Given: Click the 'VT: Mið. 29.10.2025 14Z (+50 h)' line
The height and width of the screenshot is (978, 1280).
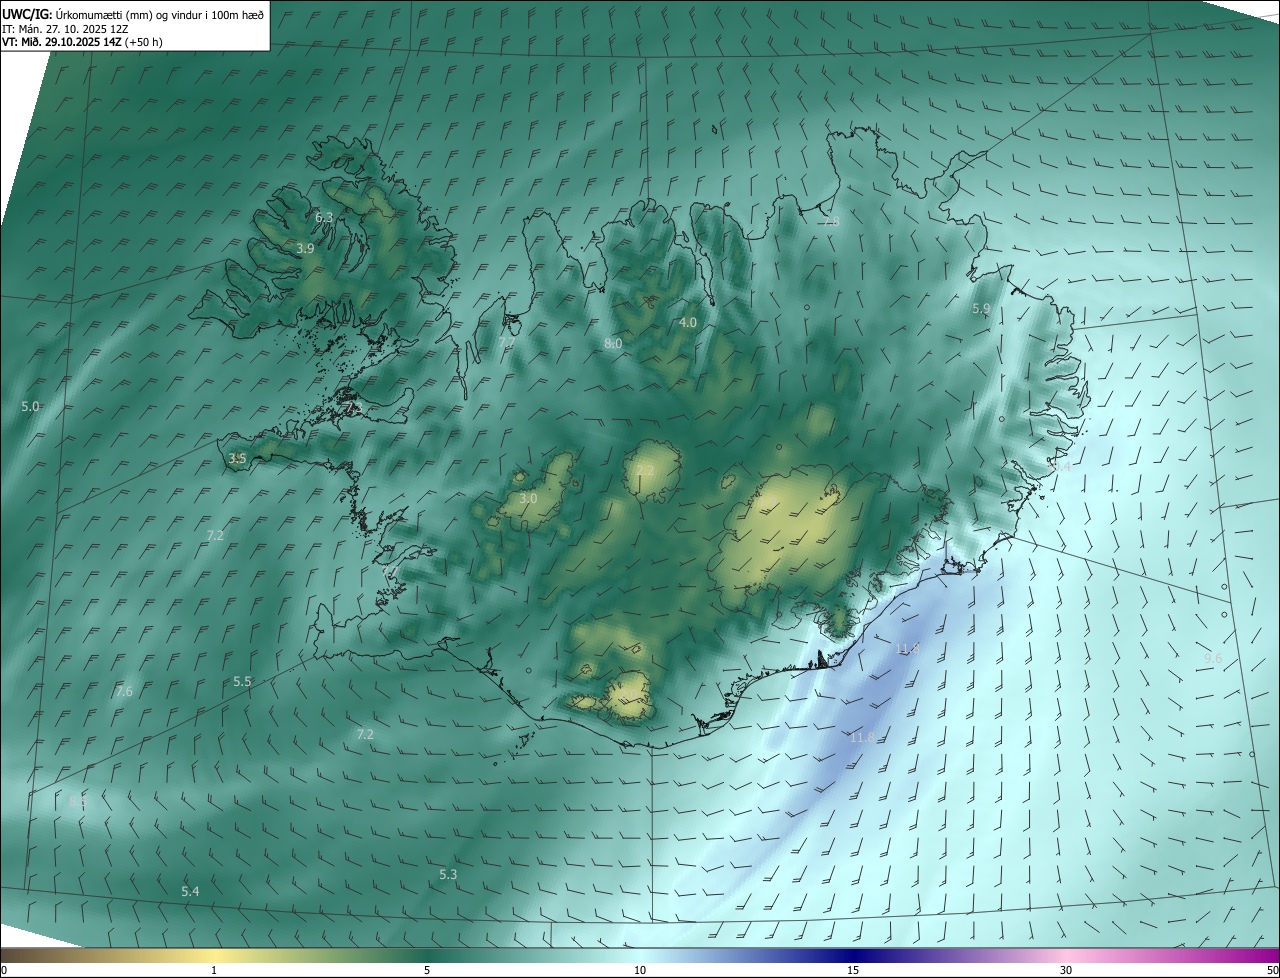Looking at the screenshot, I should [x=82, y=42].
